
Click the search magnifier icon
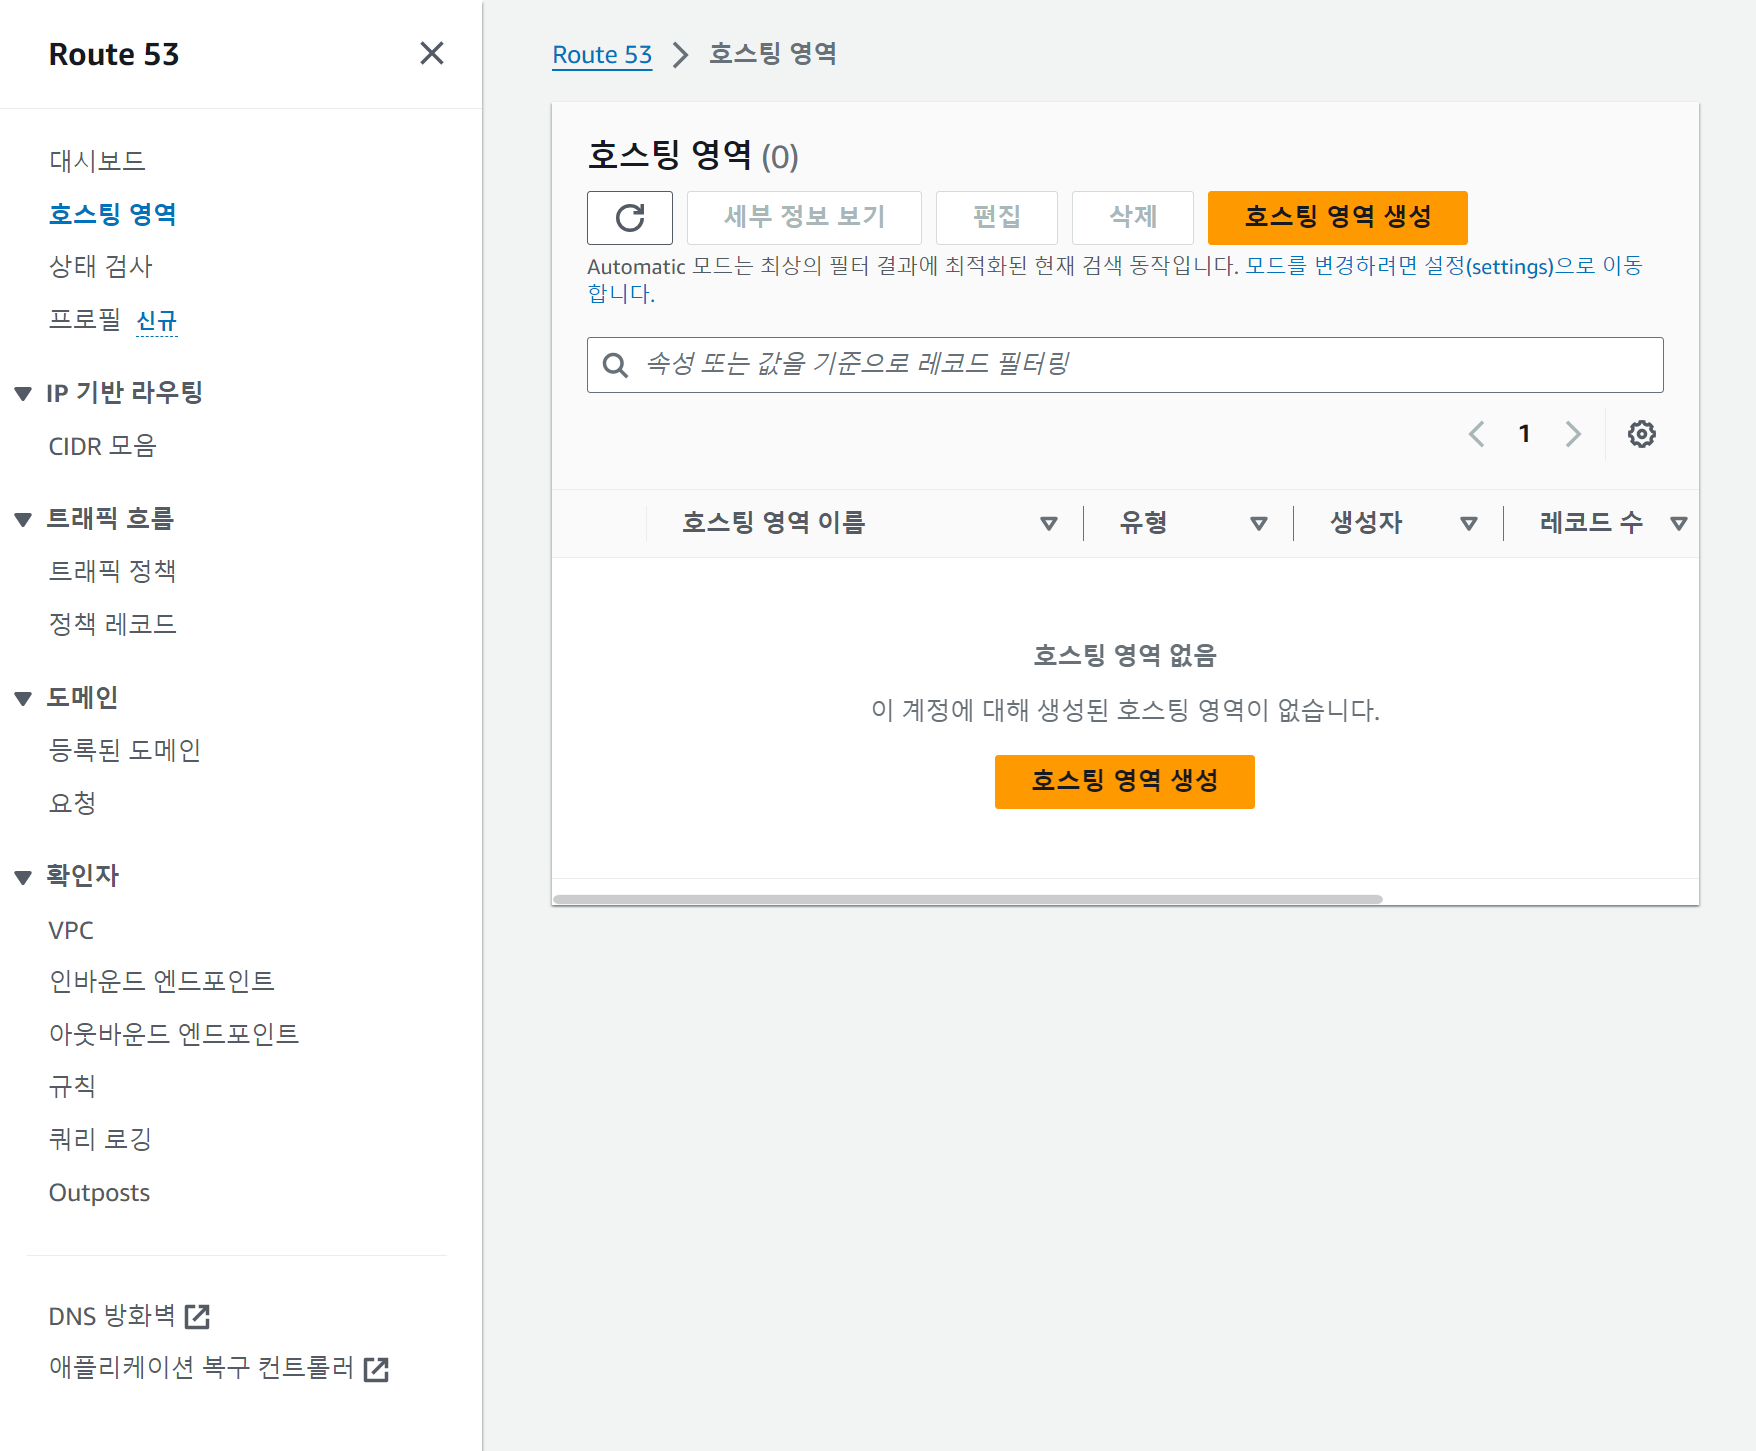pyautogui.click(x=615, y=365)
